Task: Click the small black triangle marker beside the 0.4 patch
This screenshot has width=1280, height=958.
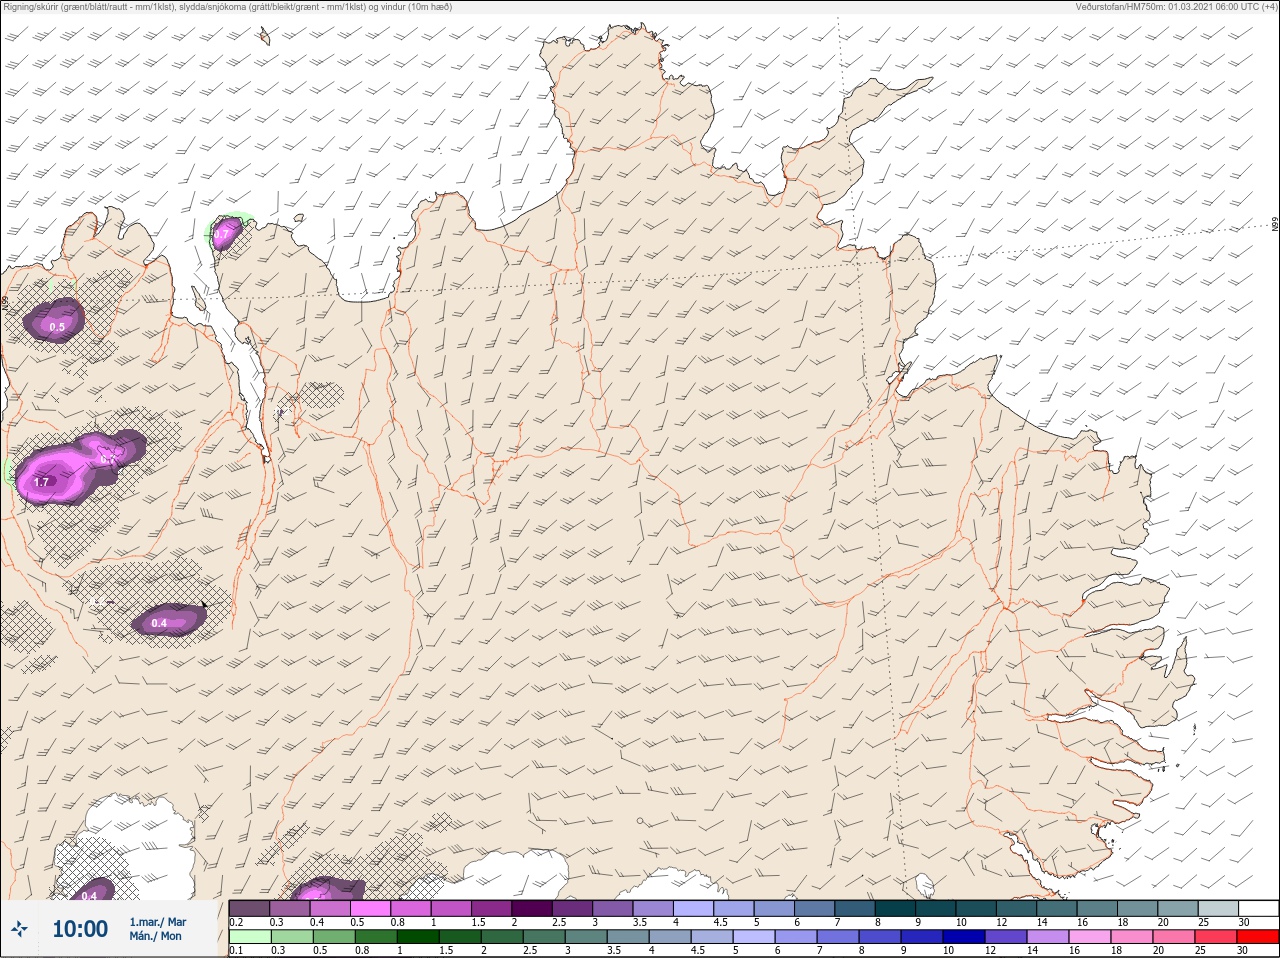Action: [204, 604]
